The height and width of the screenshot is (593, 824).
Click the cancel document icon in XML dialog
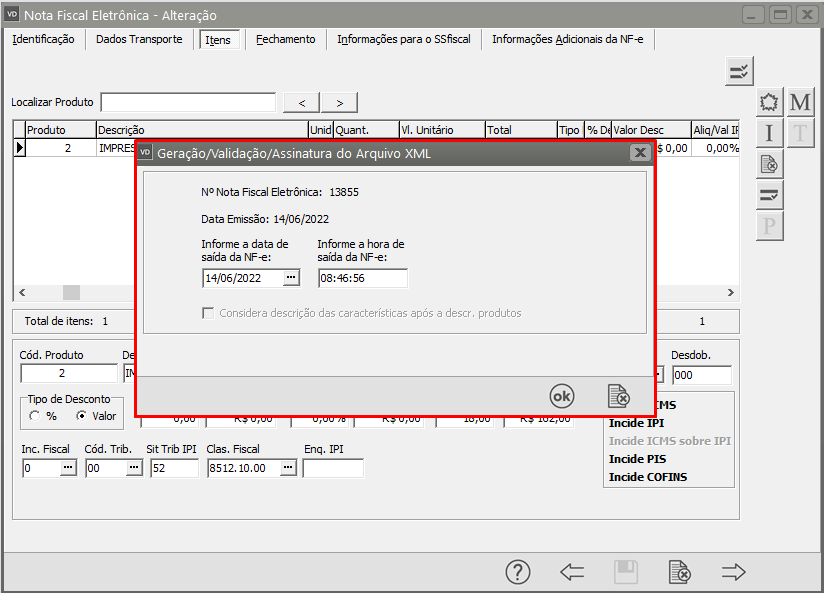tap(619, 396)
